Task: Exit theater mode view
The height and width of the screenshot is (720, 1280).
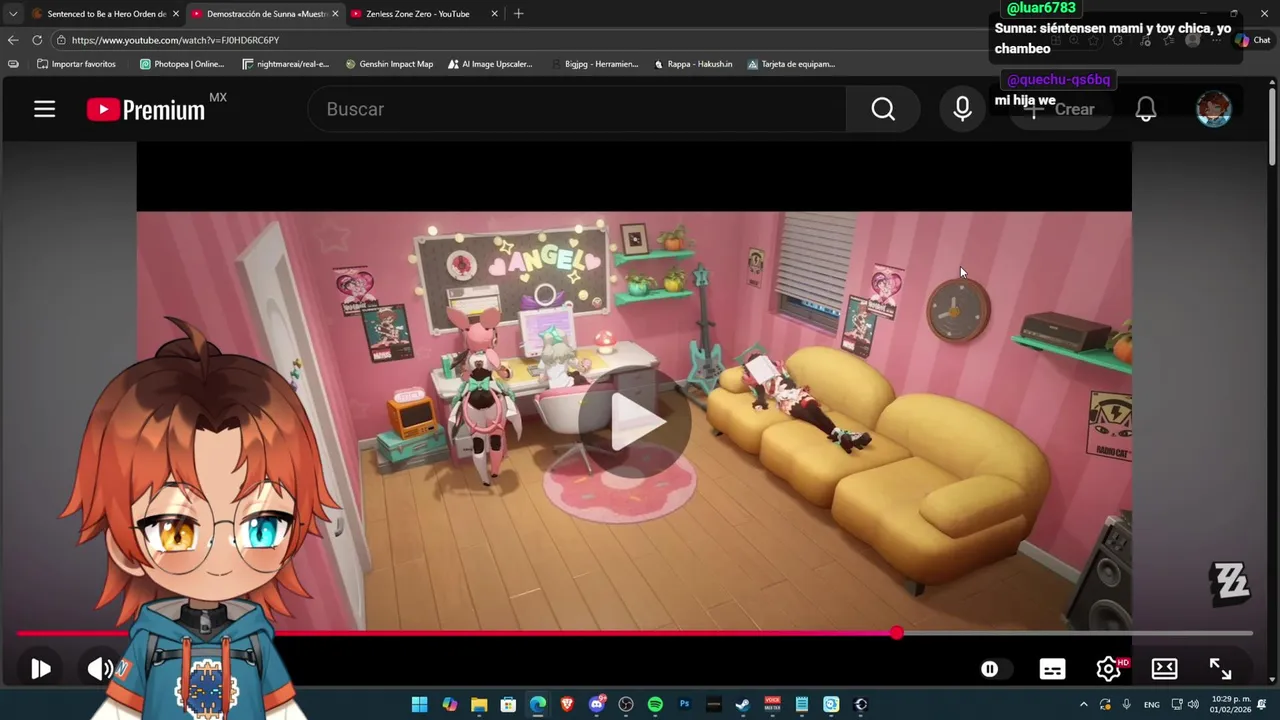Action: coord(1164,669)
